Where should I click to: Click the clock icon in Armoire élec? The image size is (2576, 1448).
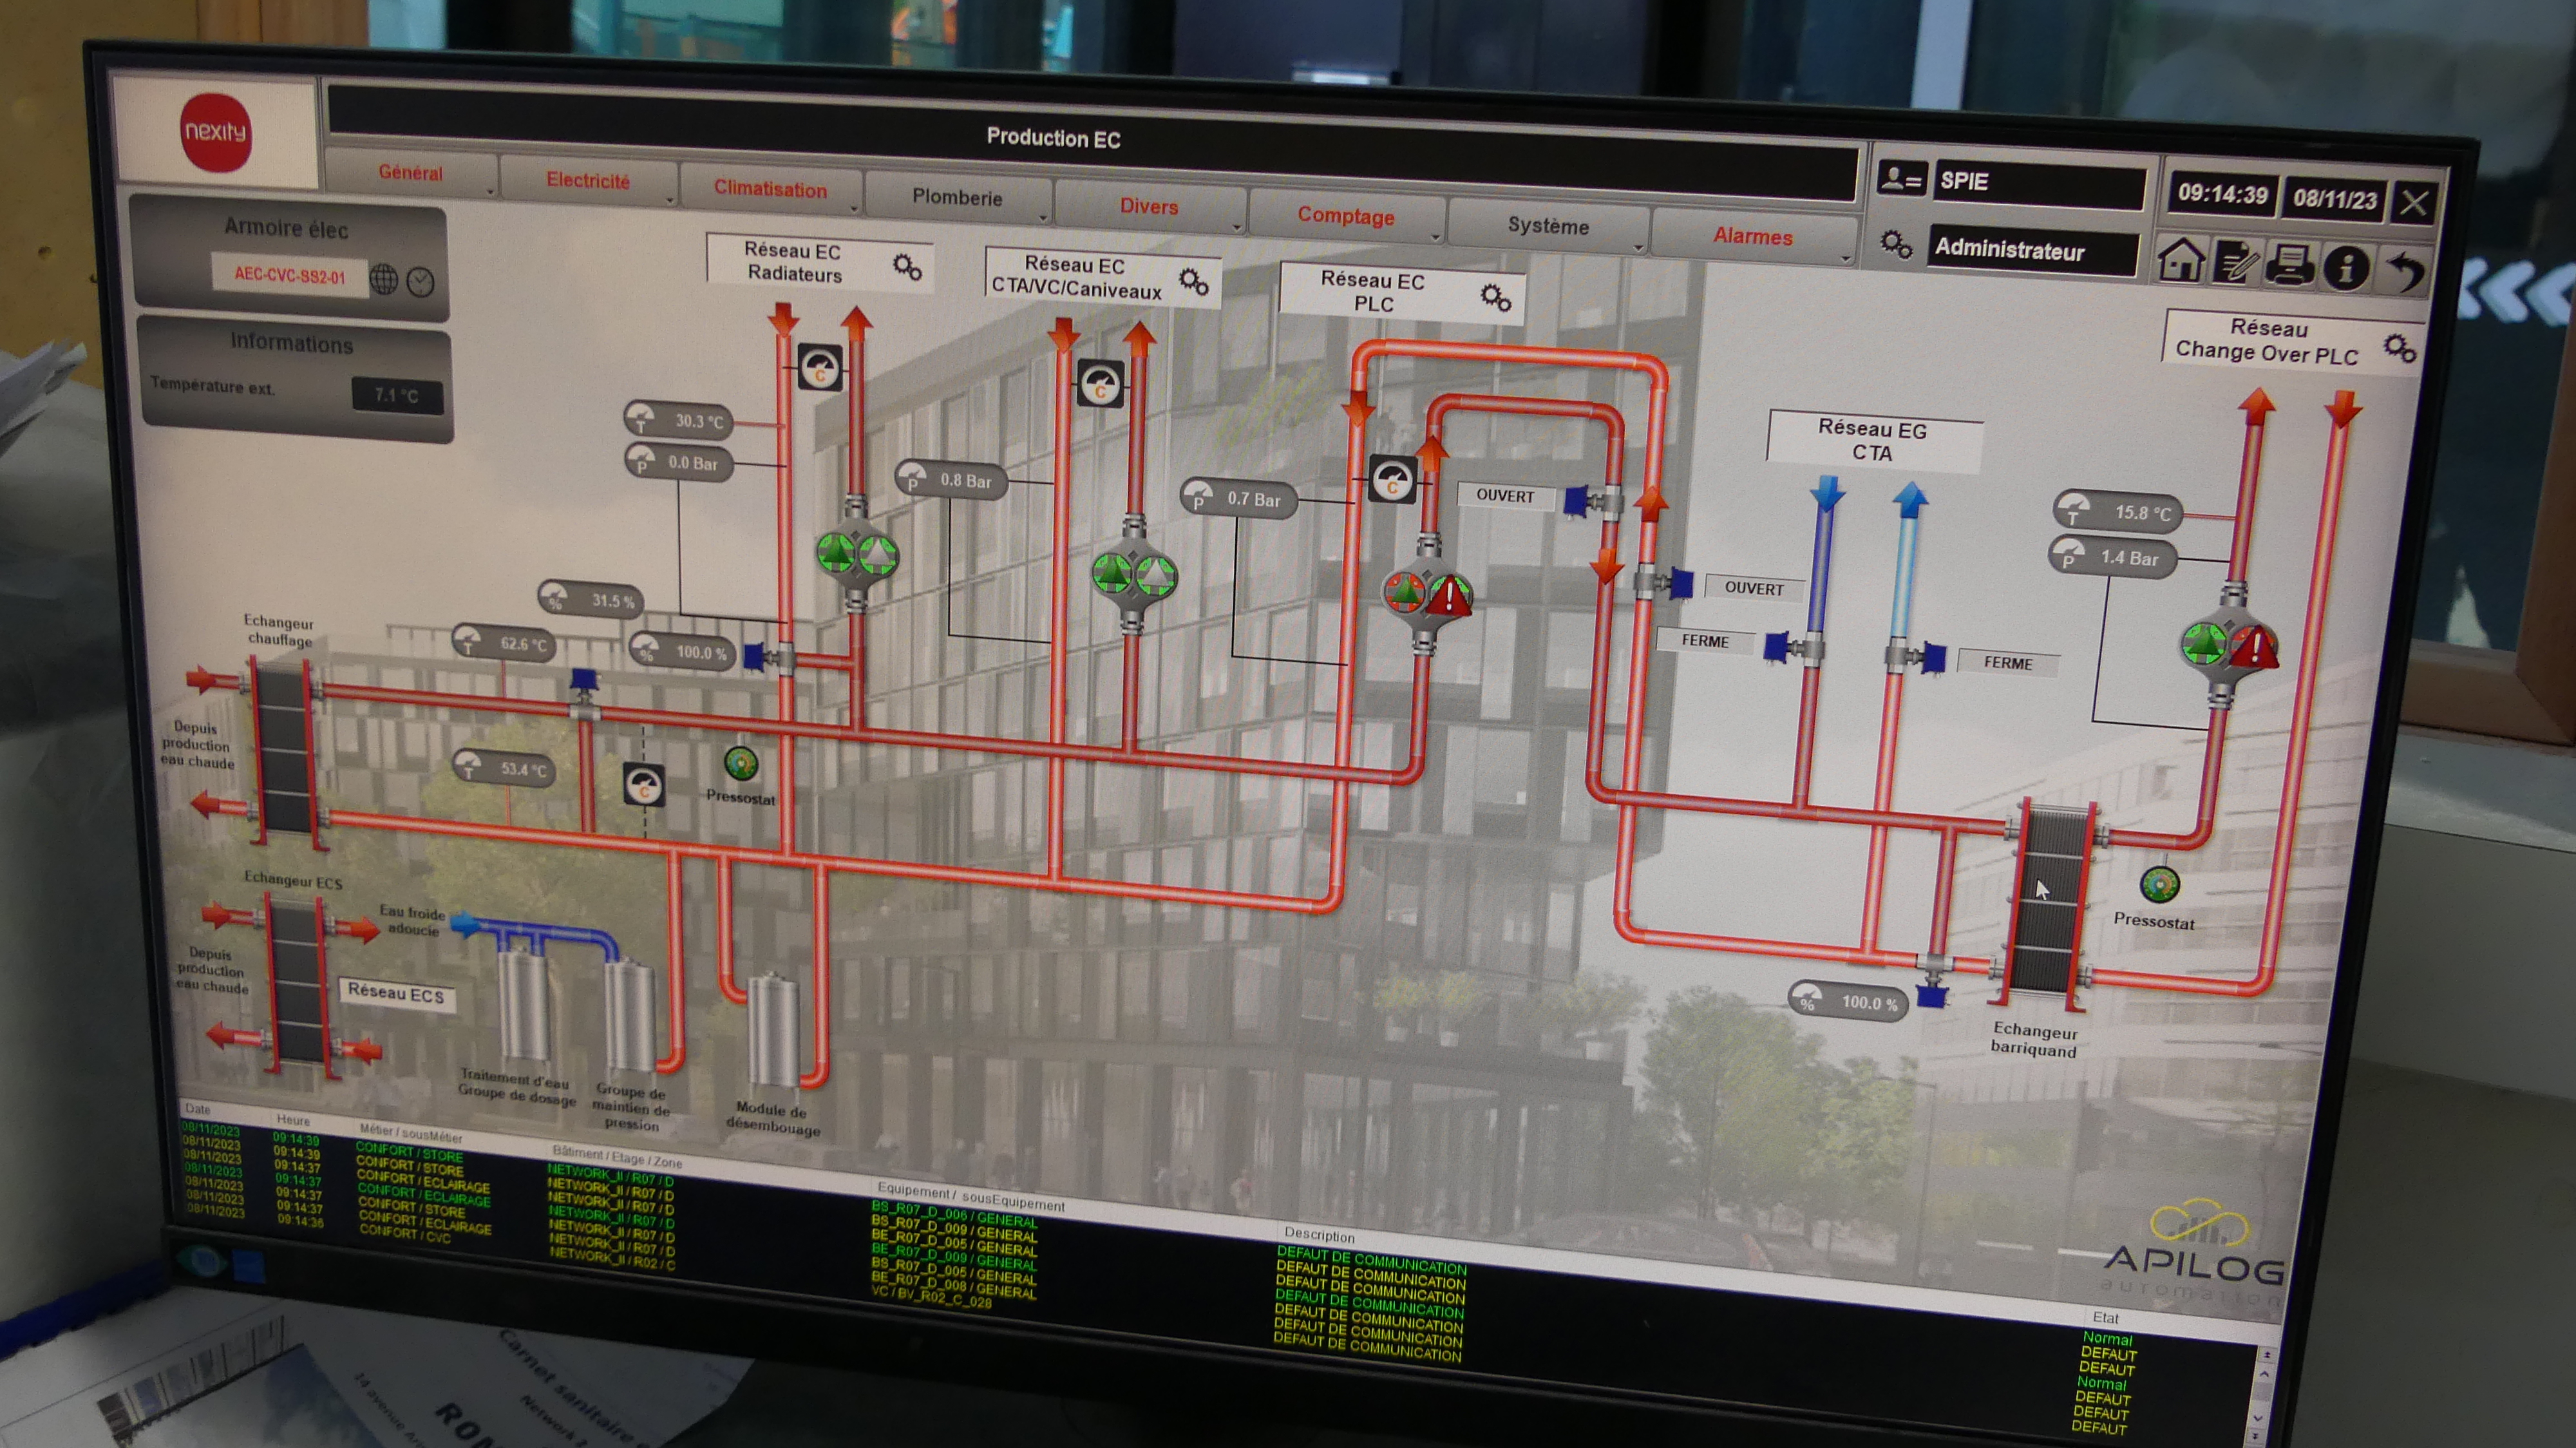click(421, 282)
